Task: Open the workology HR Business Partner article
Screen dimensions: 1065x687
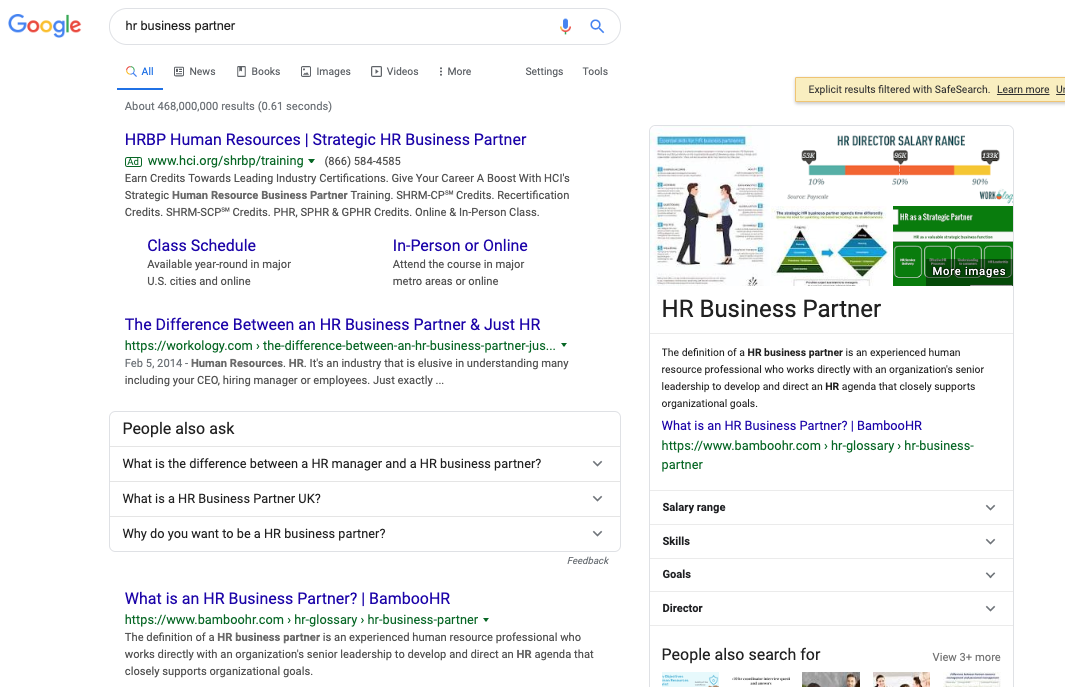Action: tap(332, 324)
